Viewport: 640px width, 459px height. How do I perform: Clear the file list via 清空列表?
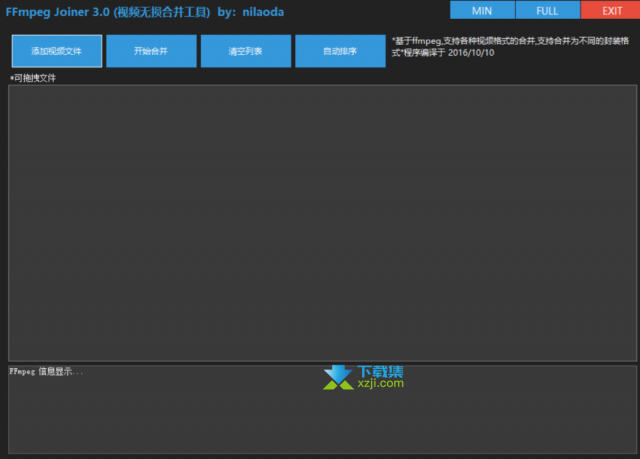(246, 51)
